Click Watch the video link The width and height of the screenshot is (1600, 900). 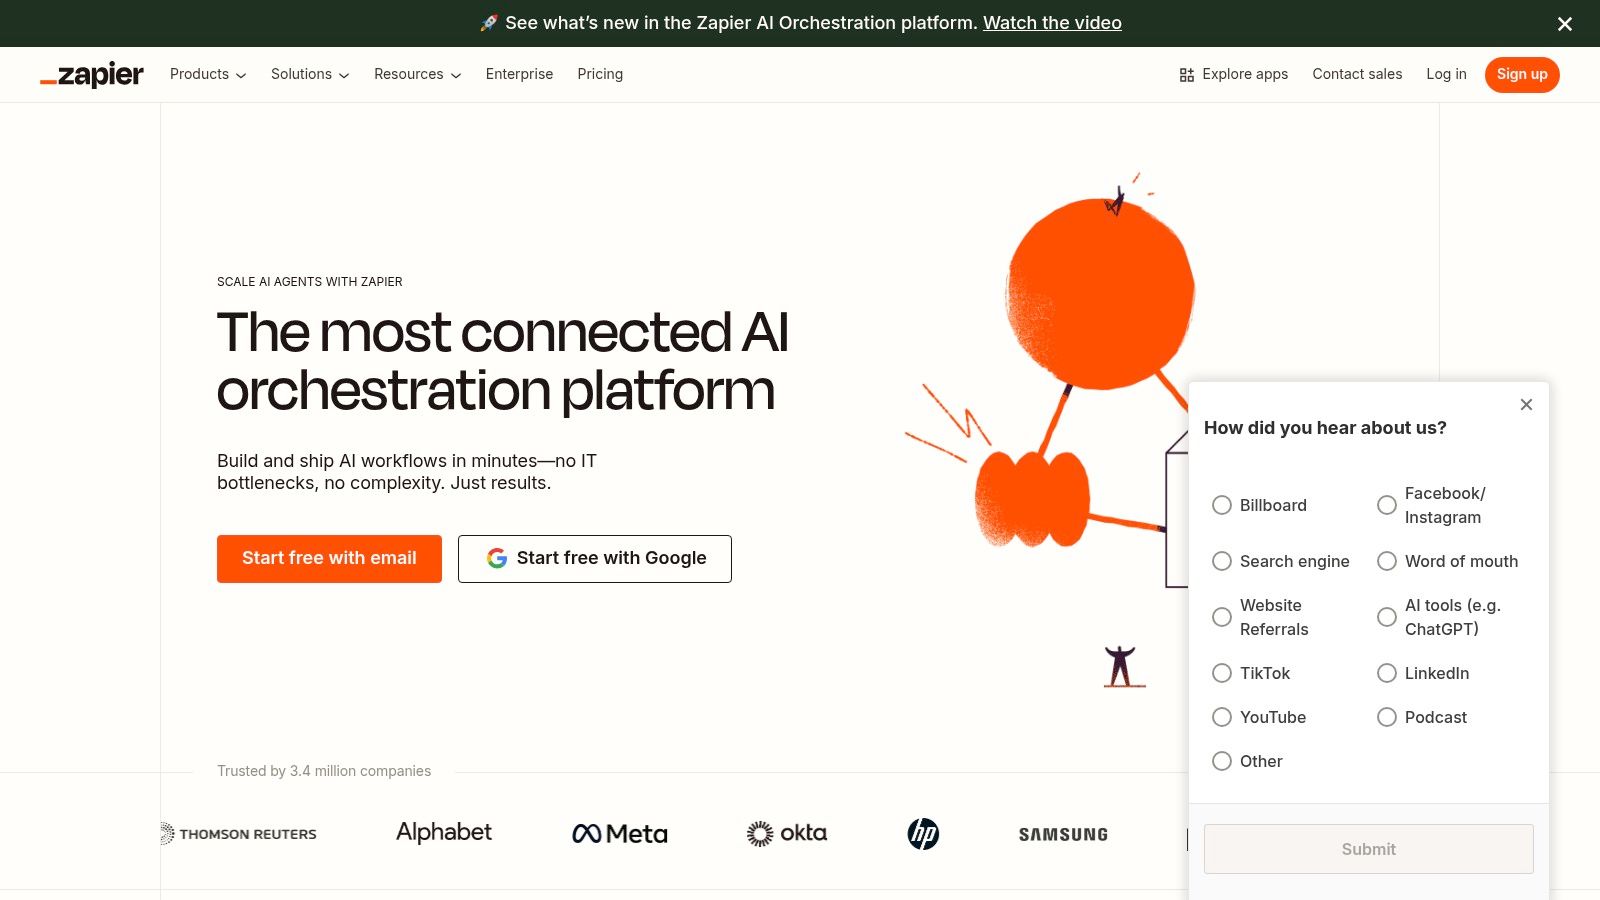point(1052,23)
